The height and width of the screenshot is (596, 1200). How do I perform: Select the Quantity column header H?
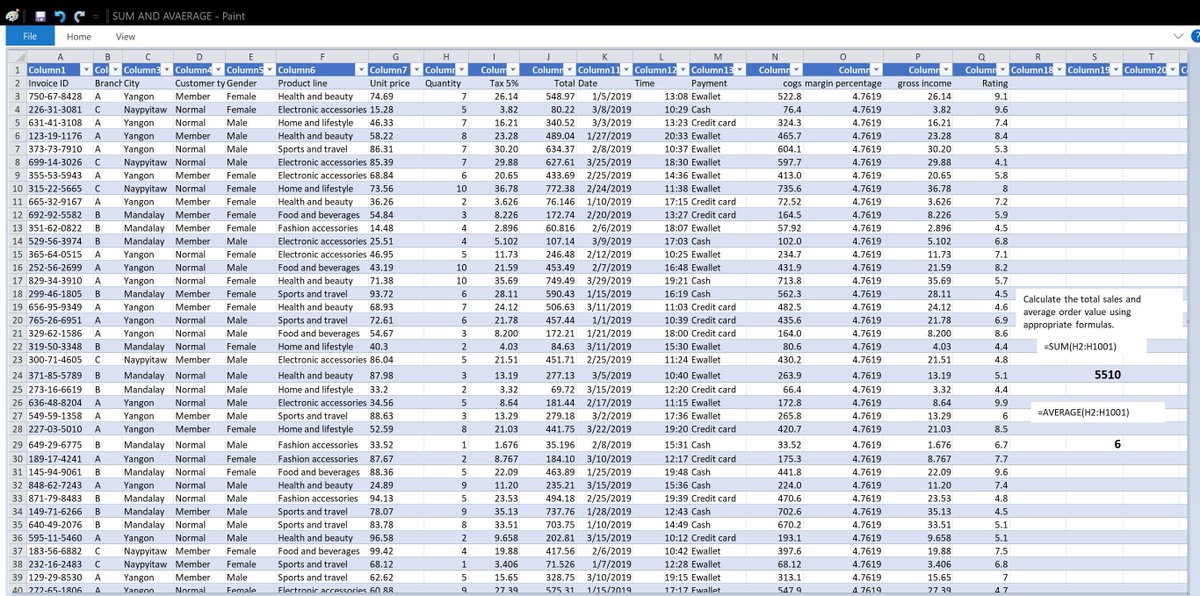446,57
